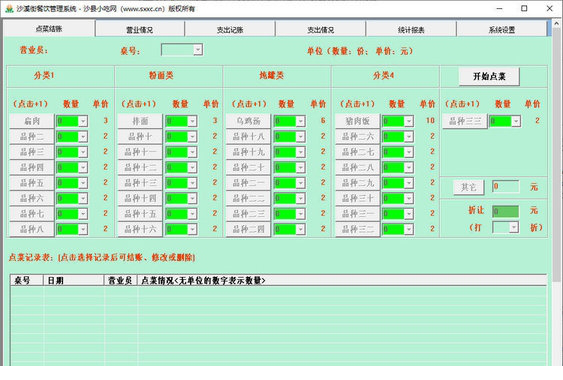The width and height of the screenshot is (563, 380).
Task: Click the right-side vertical scrollbar
Action: 557,194
